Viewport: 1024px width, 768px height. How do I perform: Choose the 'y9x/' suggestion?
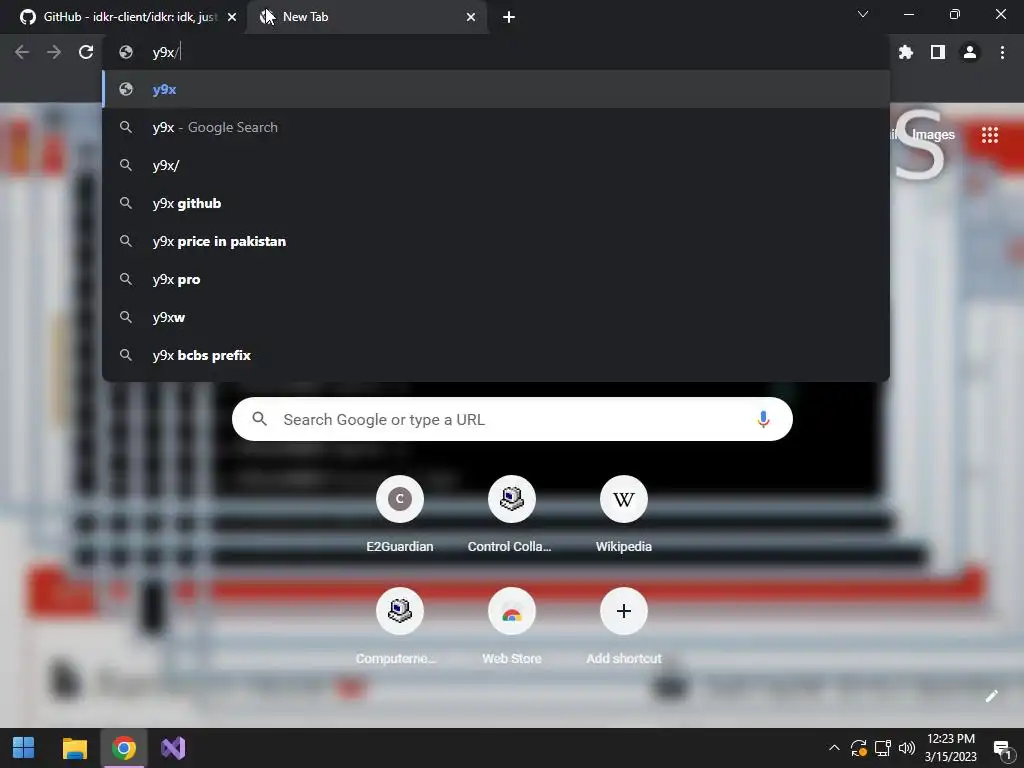tap(496, 165)
